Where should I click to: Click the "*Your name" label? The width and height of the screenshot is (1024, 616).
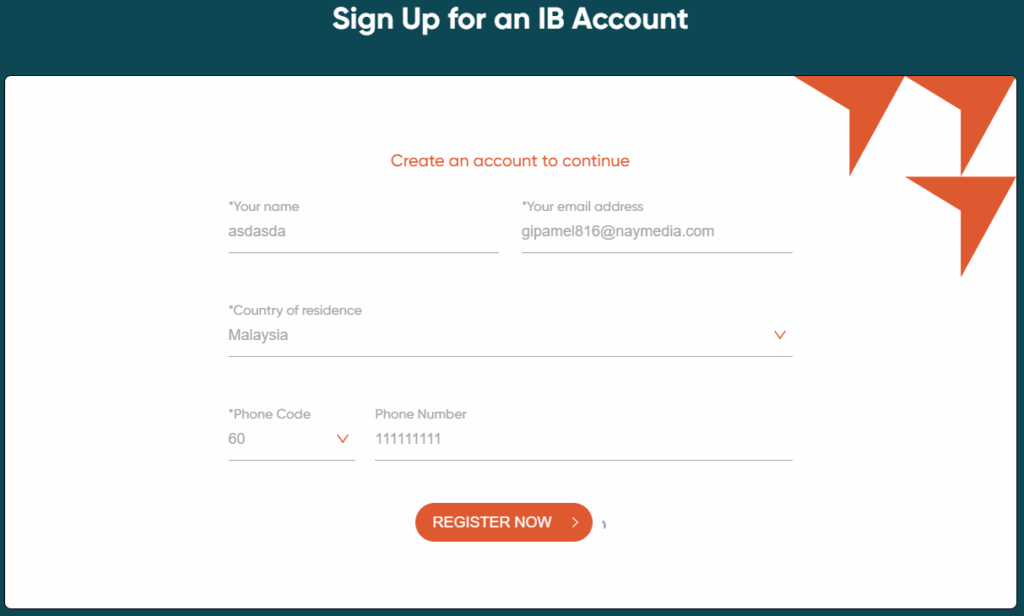coord(264,207)
